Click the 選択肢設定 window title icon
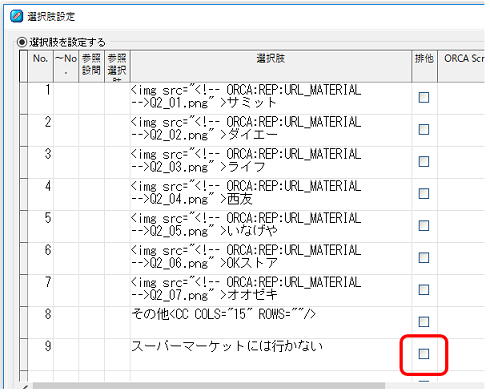490x392 pixels. pyautogui.click(x=17, y=16)
